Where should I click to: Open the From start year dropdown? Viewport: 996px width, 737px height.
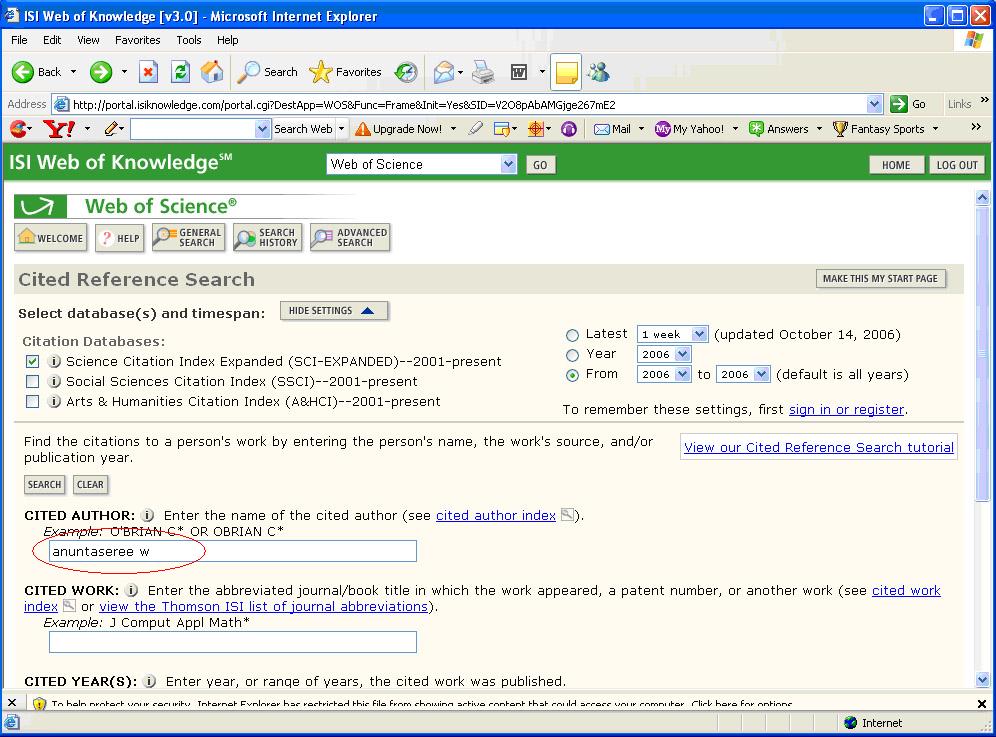pos(664,374)
